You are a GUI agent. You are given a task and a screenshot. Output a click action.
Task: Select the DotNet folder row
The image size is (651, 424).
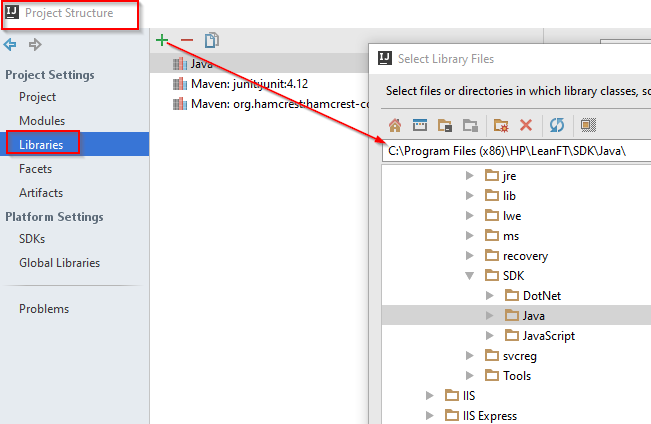pos(516,296)
